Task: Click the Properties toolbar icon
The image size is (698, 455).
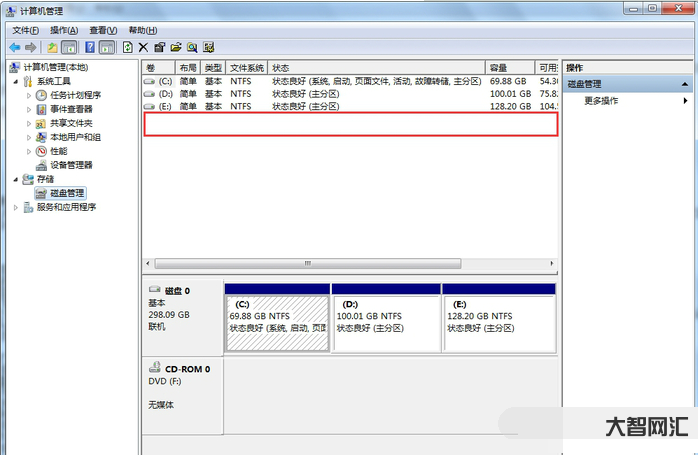Action: (159, 47)
